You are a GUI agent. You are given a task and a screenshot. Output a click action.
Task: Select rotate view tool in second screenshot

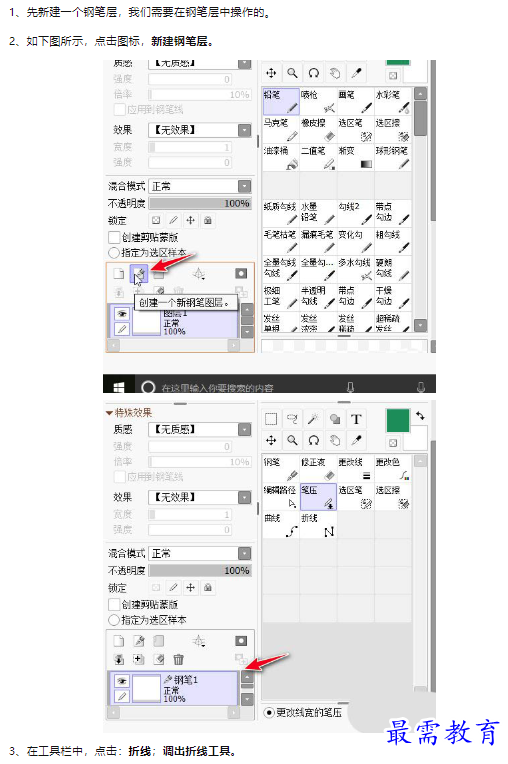tap(314, 440)
